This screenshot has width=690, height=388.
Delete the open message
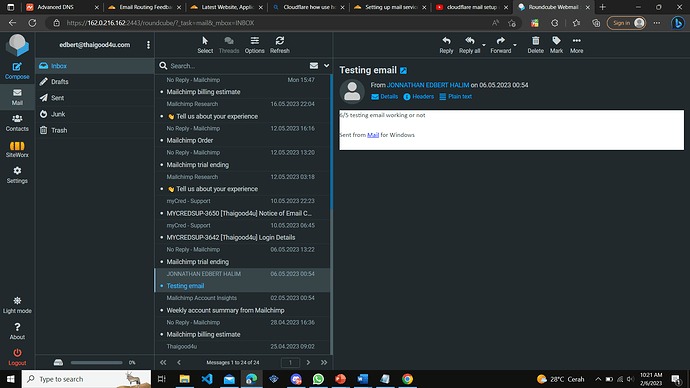tap(536, 45)
